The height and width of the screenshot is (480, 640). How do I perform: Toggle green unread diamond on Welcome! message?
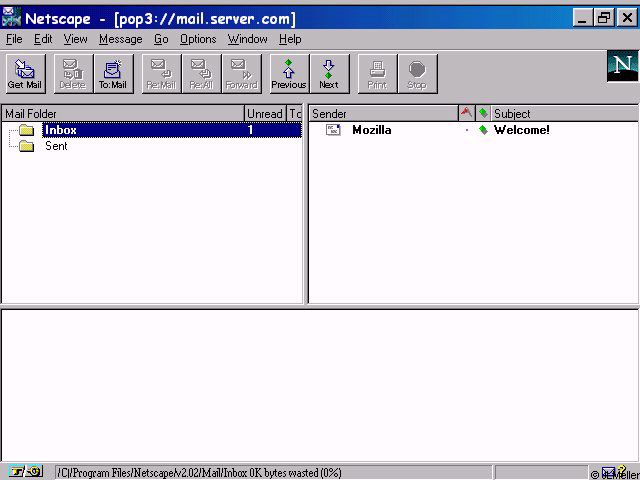coord(483,130)
